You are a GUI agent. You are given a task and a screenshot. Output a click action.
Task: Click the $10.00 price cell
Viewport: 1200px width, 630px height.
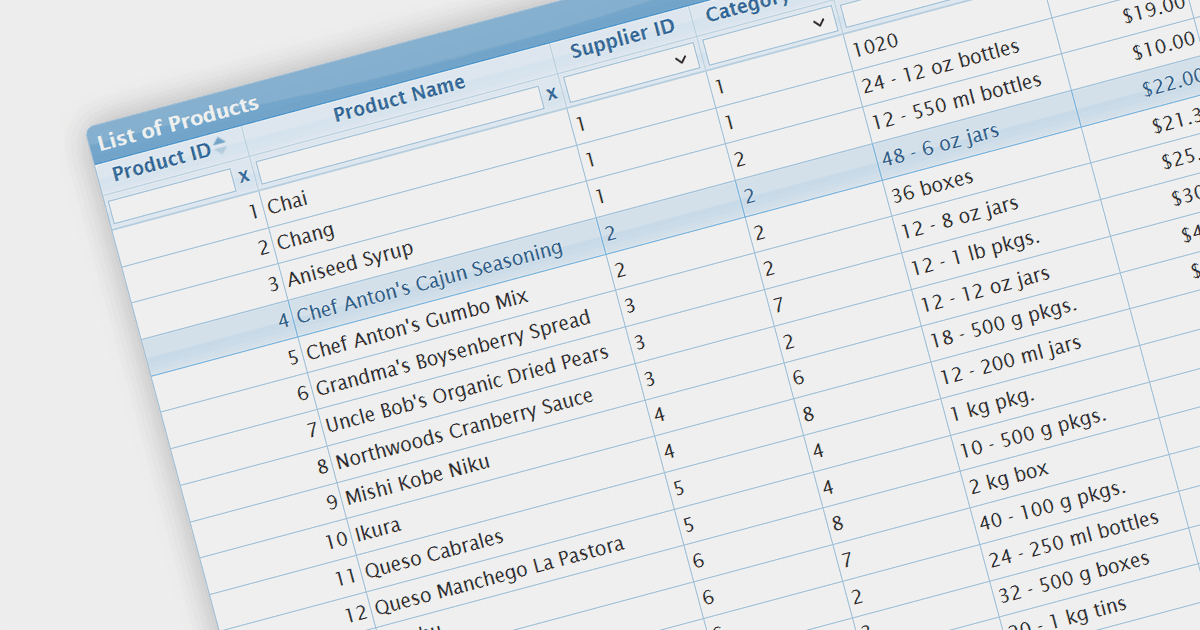pyautogui.click(x=1164, y=47)
